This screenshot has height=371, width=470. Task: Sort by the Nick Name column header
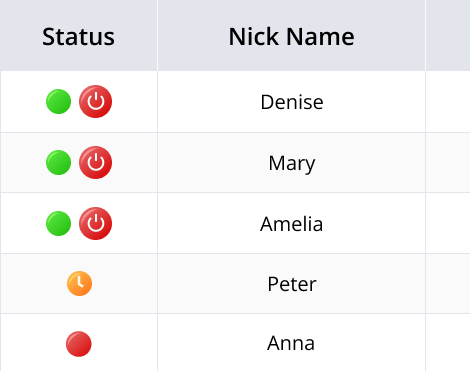point(291,35)
